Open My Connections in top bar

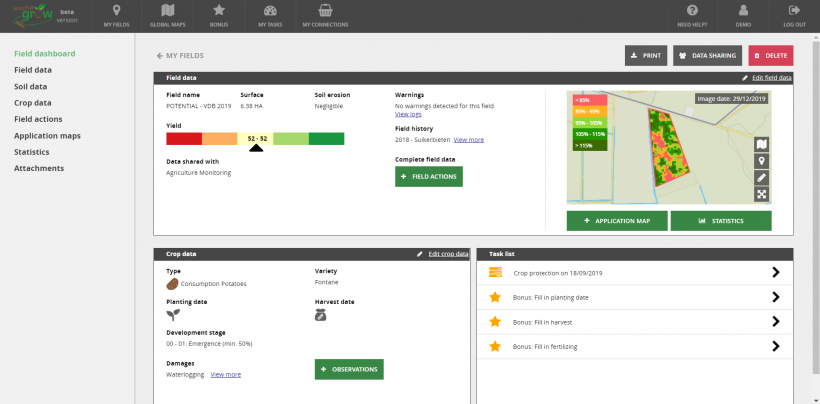[325, 15]
